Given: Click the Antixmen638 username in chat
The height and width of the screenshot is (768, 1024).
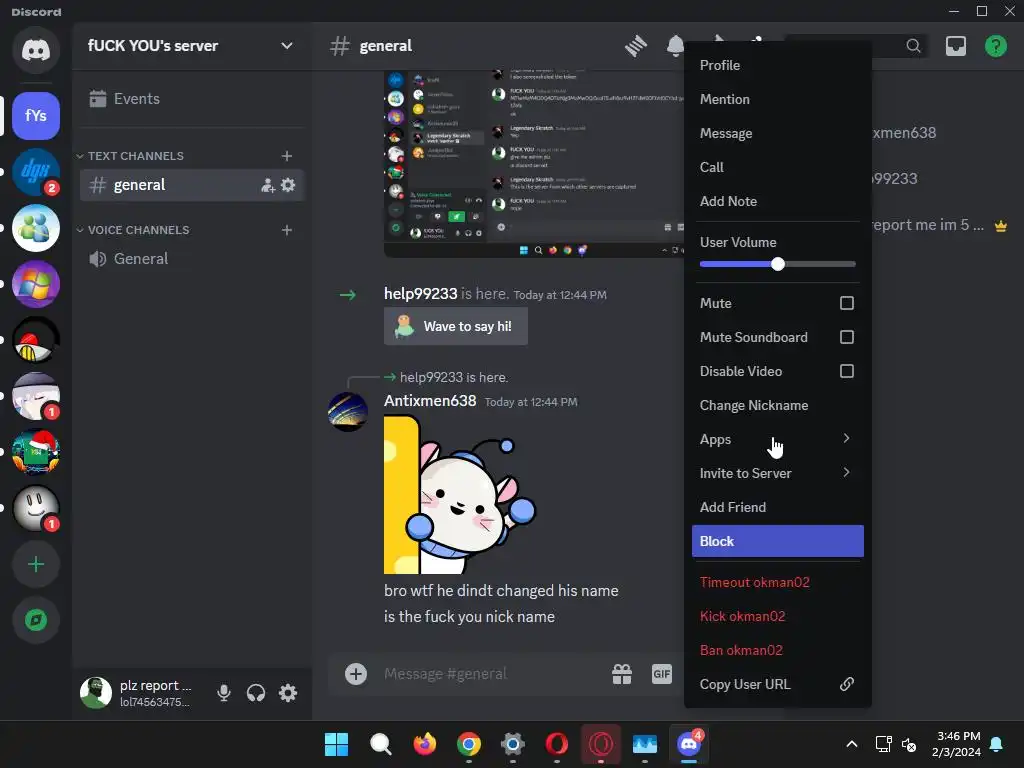Looking at the screenshot, I should pos(430,401).
